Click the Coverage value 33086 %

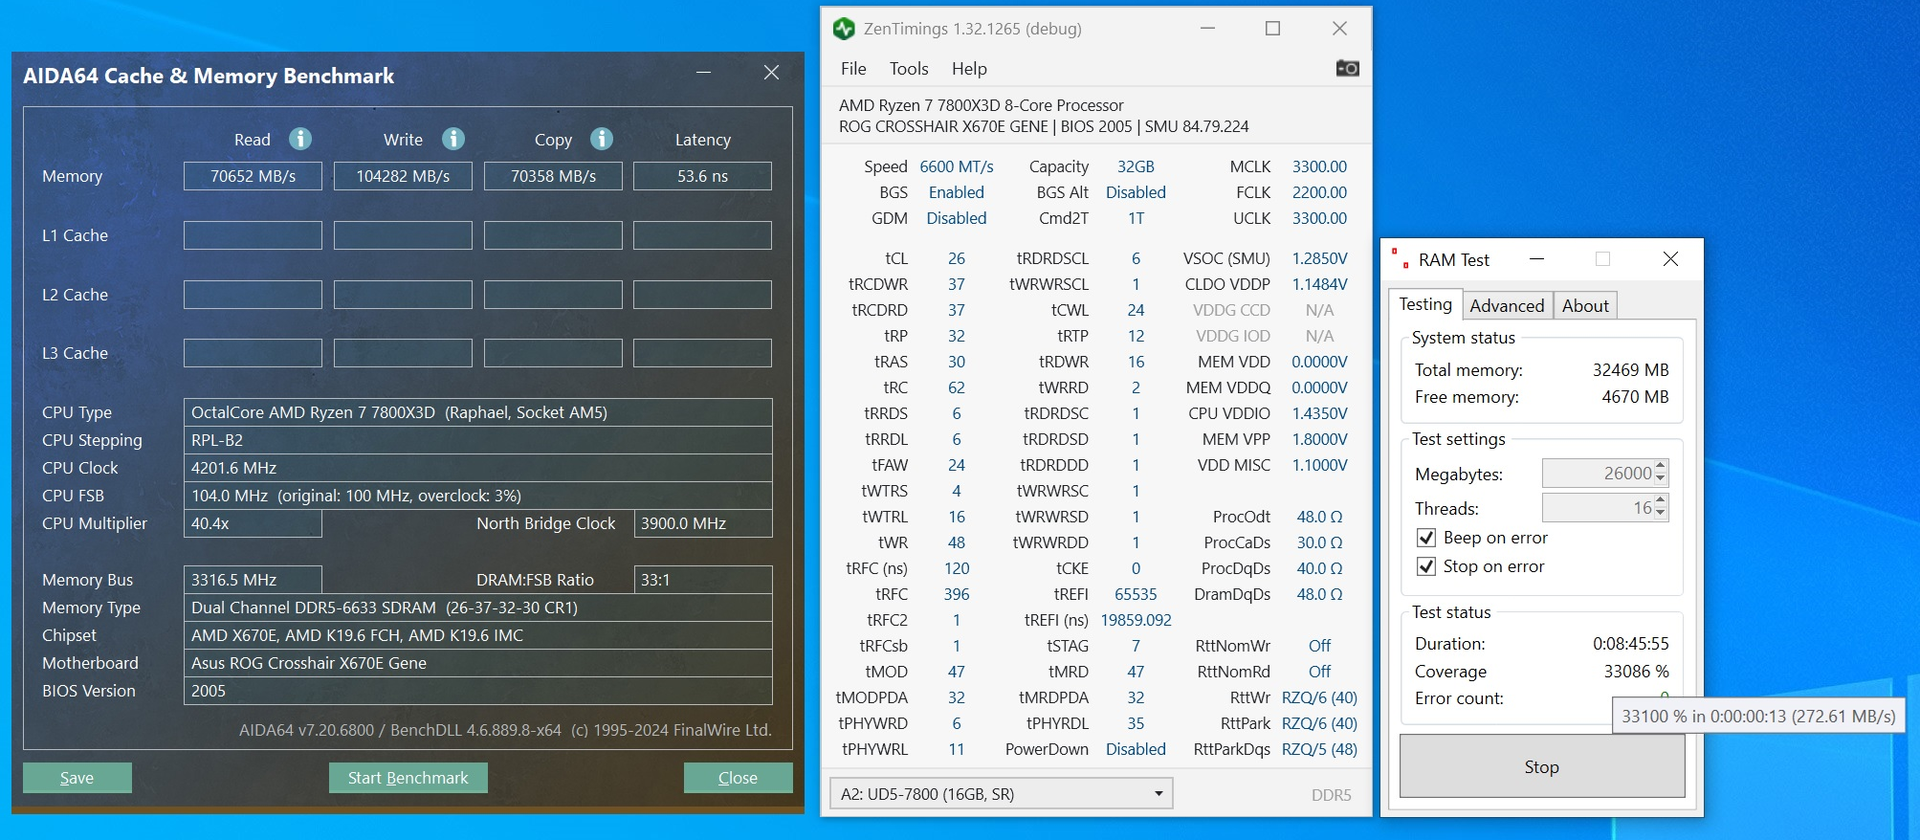coord(1636,672)
